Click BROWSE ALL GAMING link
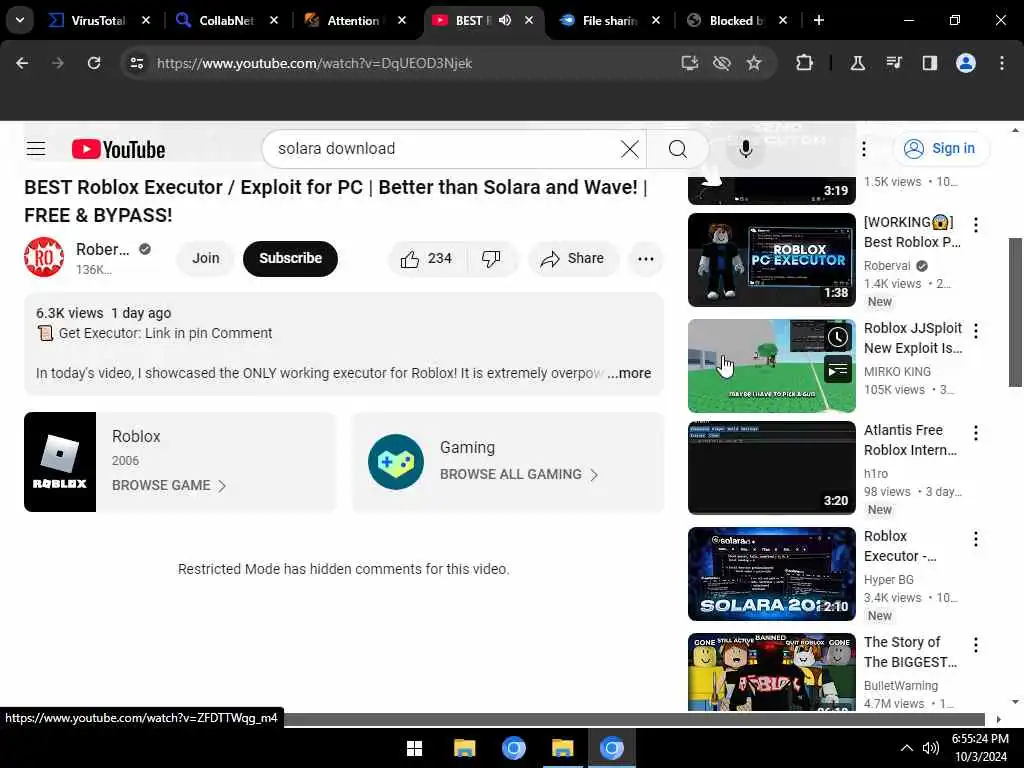Image resolution: width=1024 pixels, height=768 pixels. (x=519, y=474)
